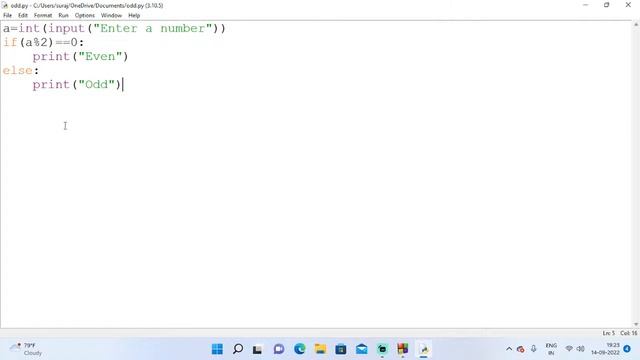
Task: Click the 'Ln: 5' status bar entry
Action: pyautogui.click(x=609, y=333)
